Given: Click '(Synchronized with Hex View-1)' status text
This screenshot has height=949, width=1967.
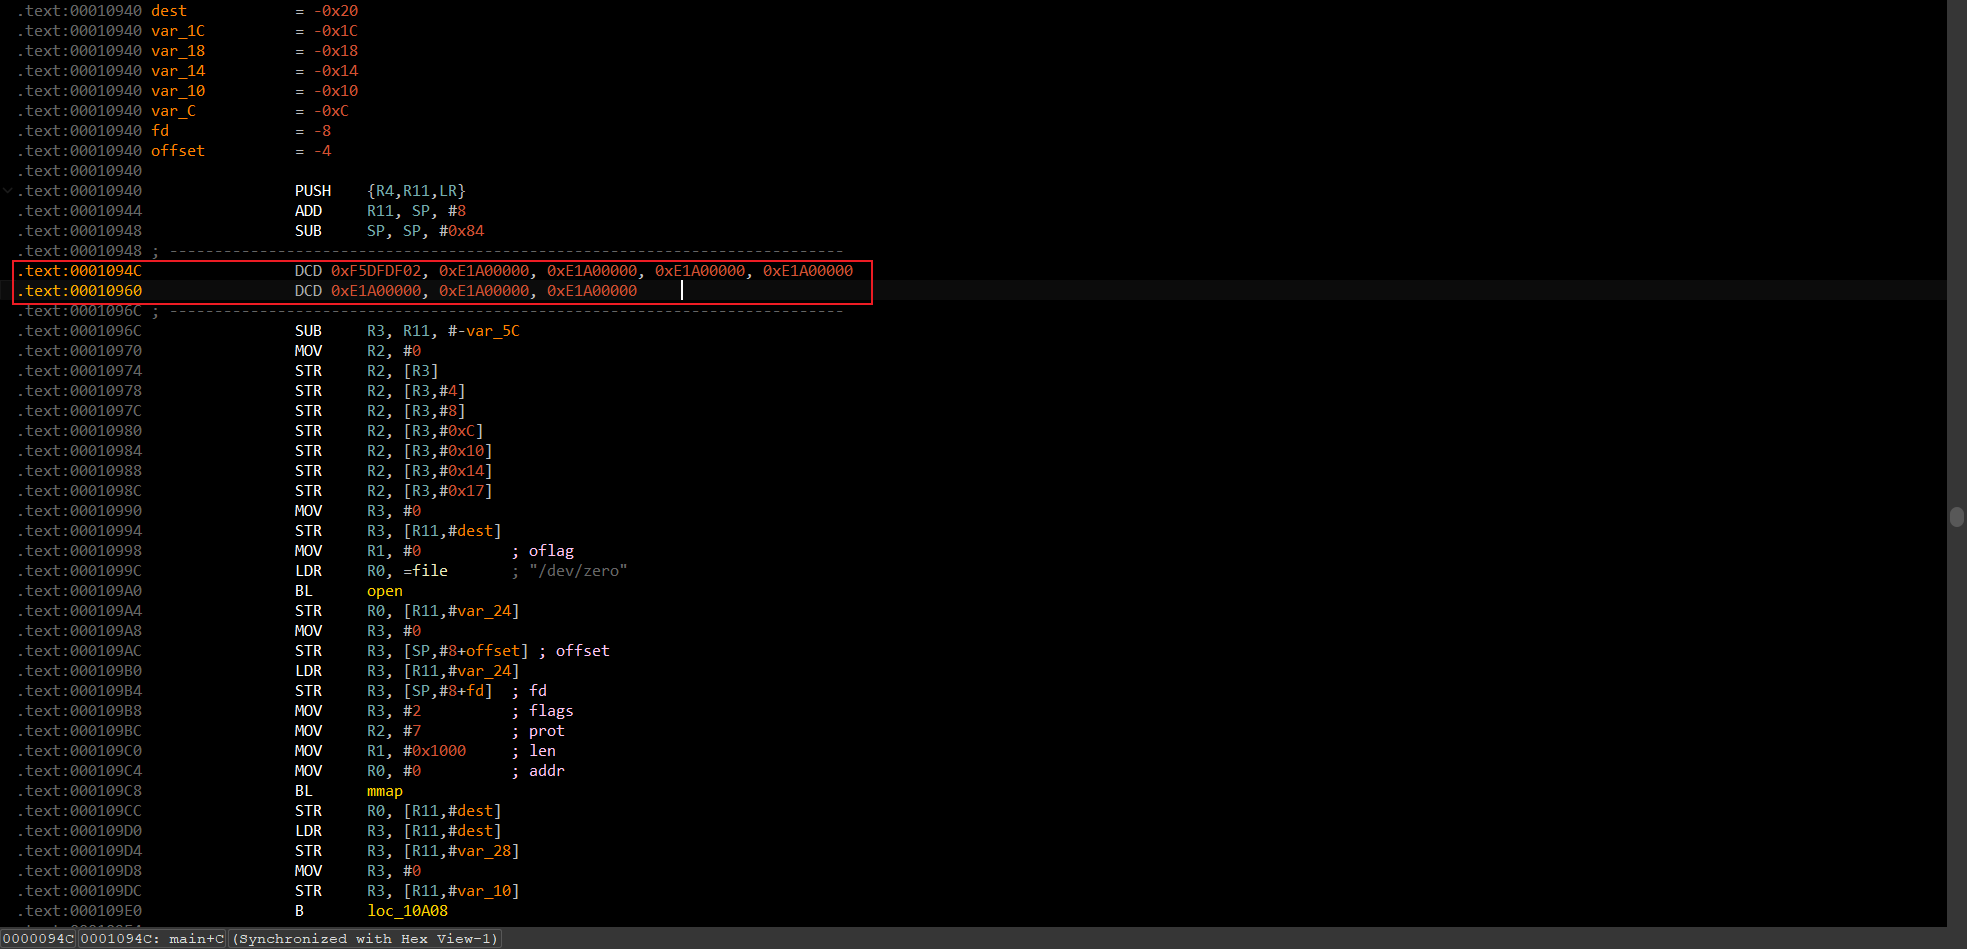Looking at the screenshot, I should tap(365, 939).
